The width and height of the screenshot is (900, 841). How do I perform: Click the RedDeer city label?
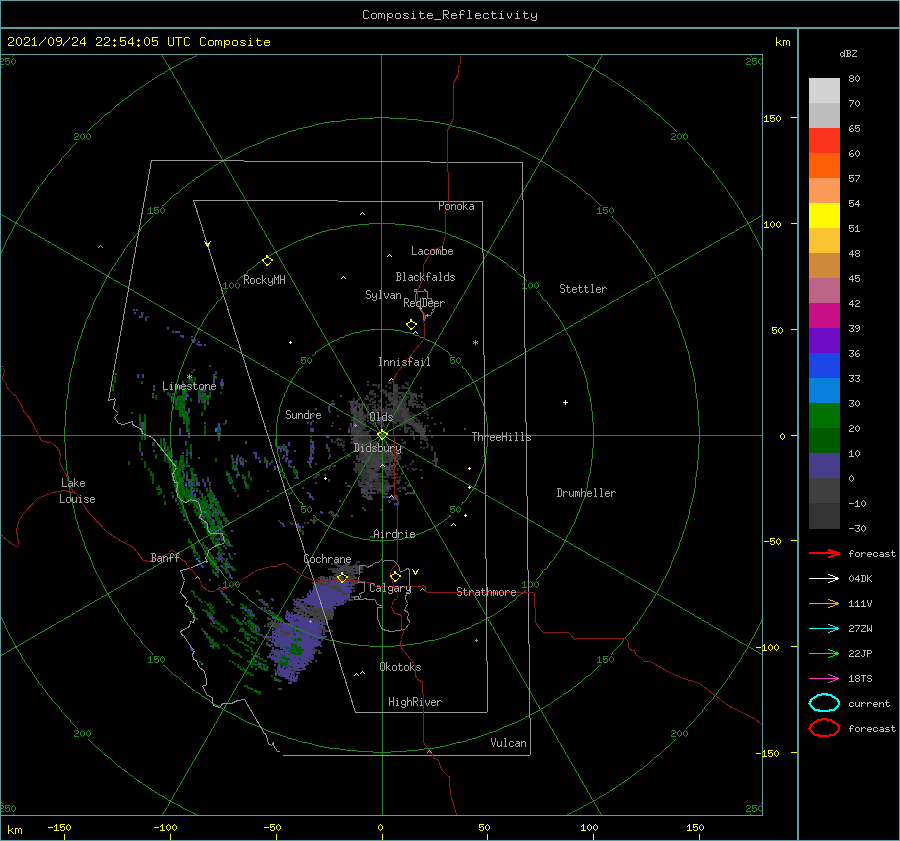click(424, 303)
